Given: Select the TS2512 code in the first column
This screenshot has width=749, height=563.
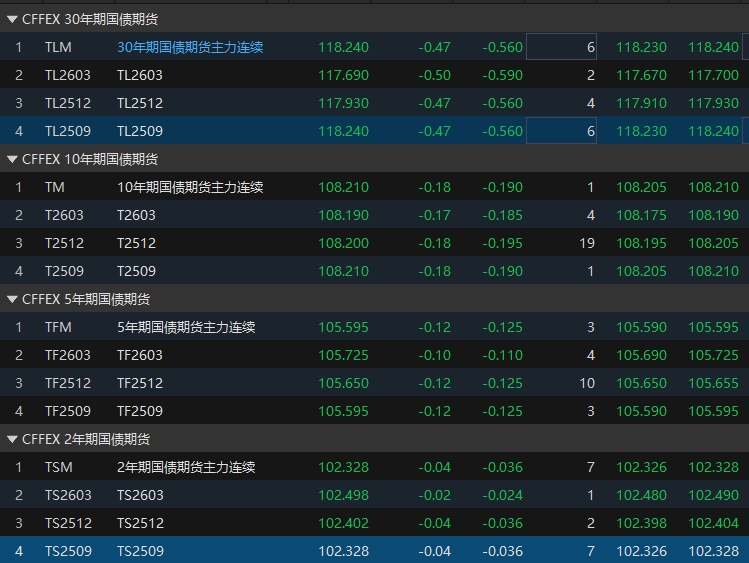Looking at the screenshot, I should pyautogui.click(x=68, y=523).
